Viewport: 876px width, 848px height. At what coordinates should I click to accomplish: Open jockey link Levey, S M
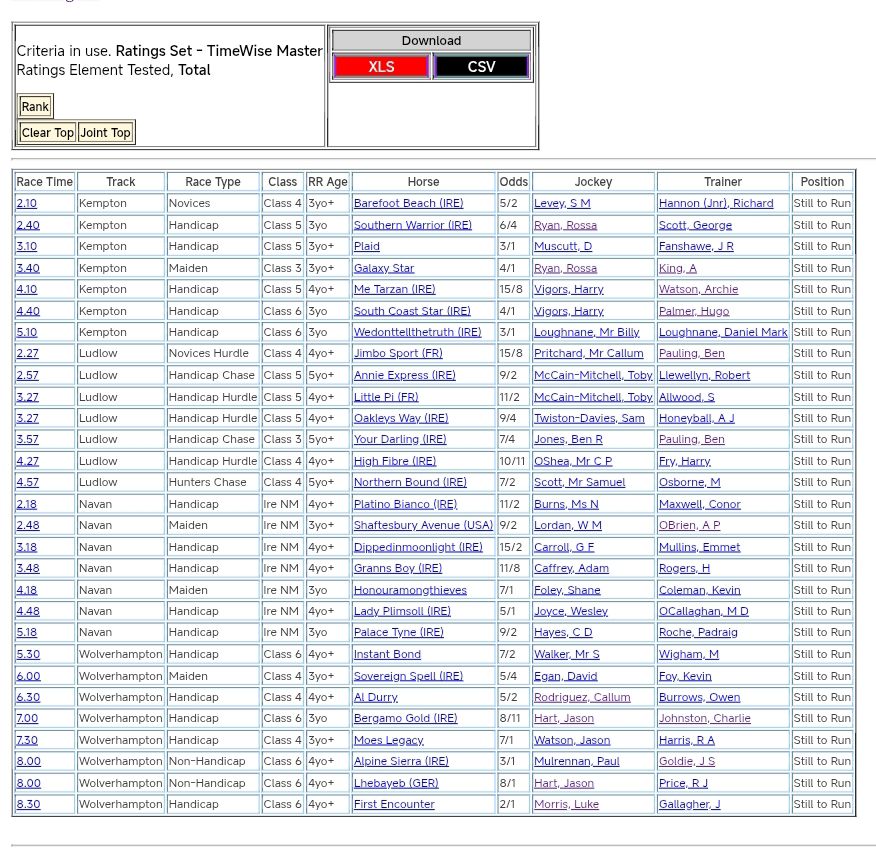tap(562, 203)
